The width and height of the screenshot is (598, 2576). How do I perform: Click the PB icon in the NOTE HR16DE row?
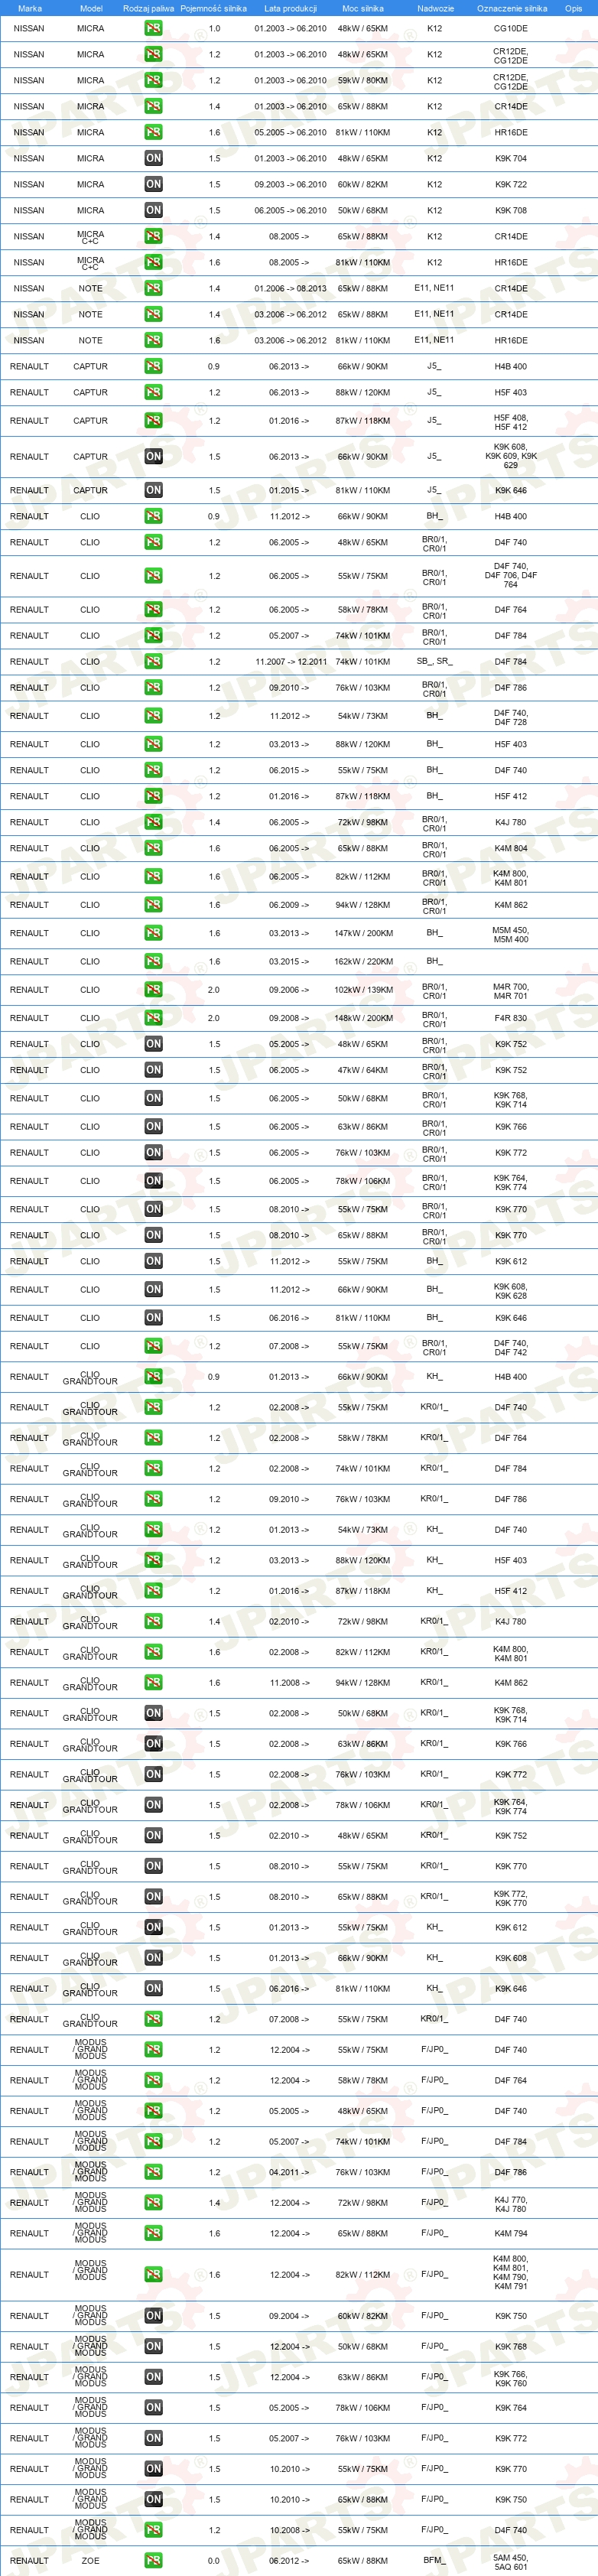coord(153,340)
